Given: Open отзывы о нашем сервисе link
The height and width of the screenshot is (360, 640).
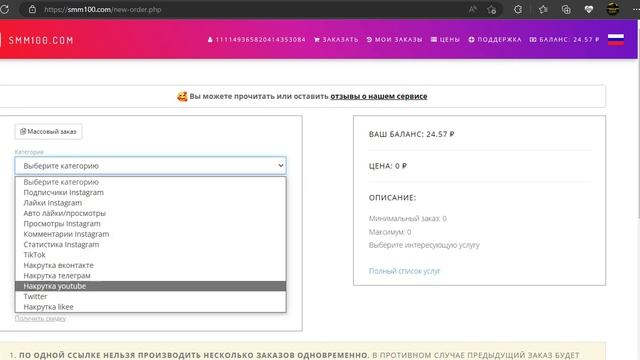Looking at the screenshot, I should [x=379, y=96].
